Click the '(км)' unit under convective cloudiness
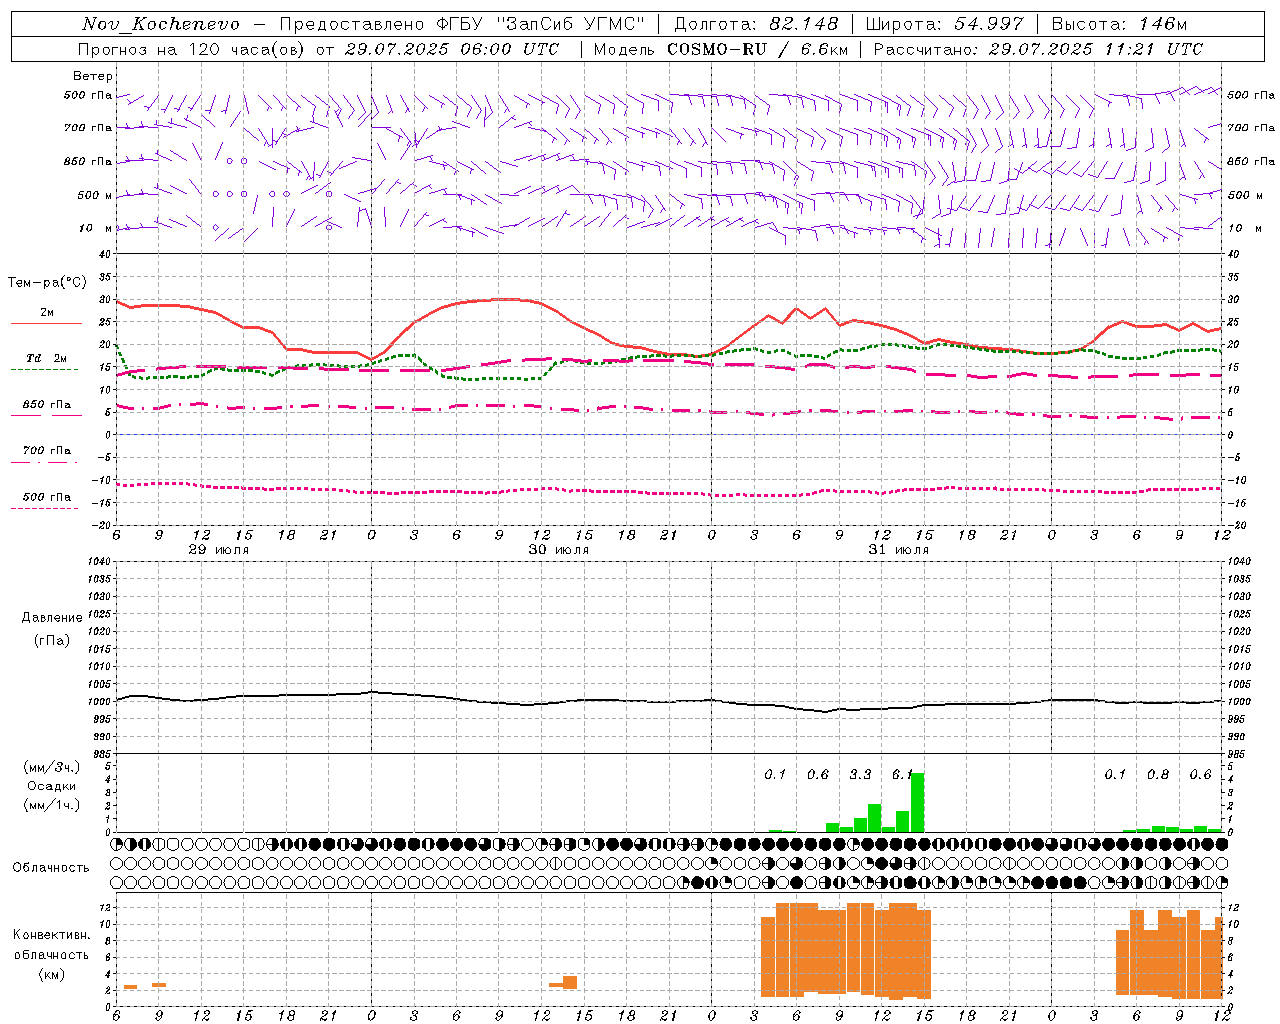The image size is (1280, 1024). click(52, 974)
